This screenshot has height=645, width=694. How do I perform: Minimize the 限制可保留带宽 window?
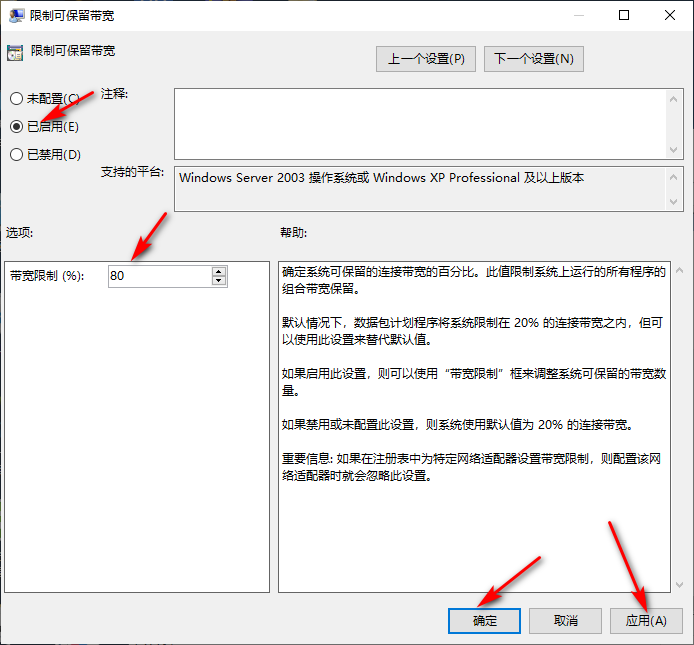[x=577, y=16]
